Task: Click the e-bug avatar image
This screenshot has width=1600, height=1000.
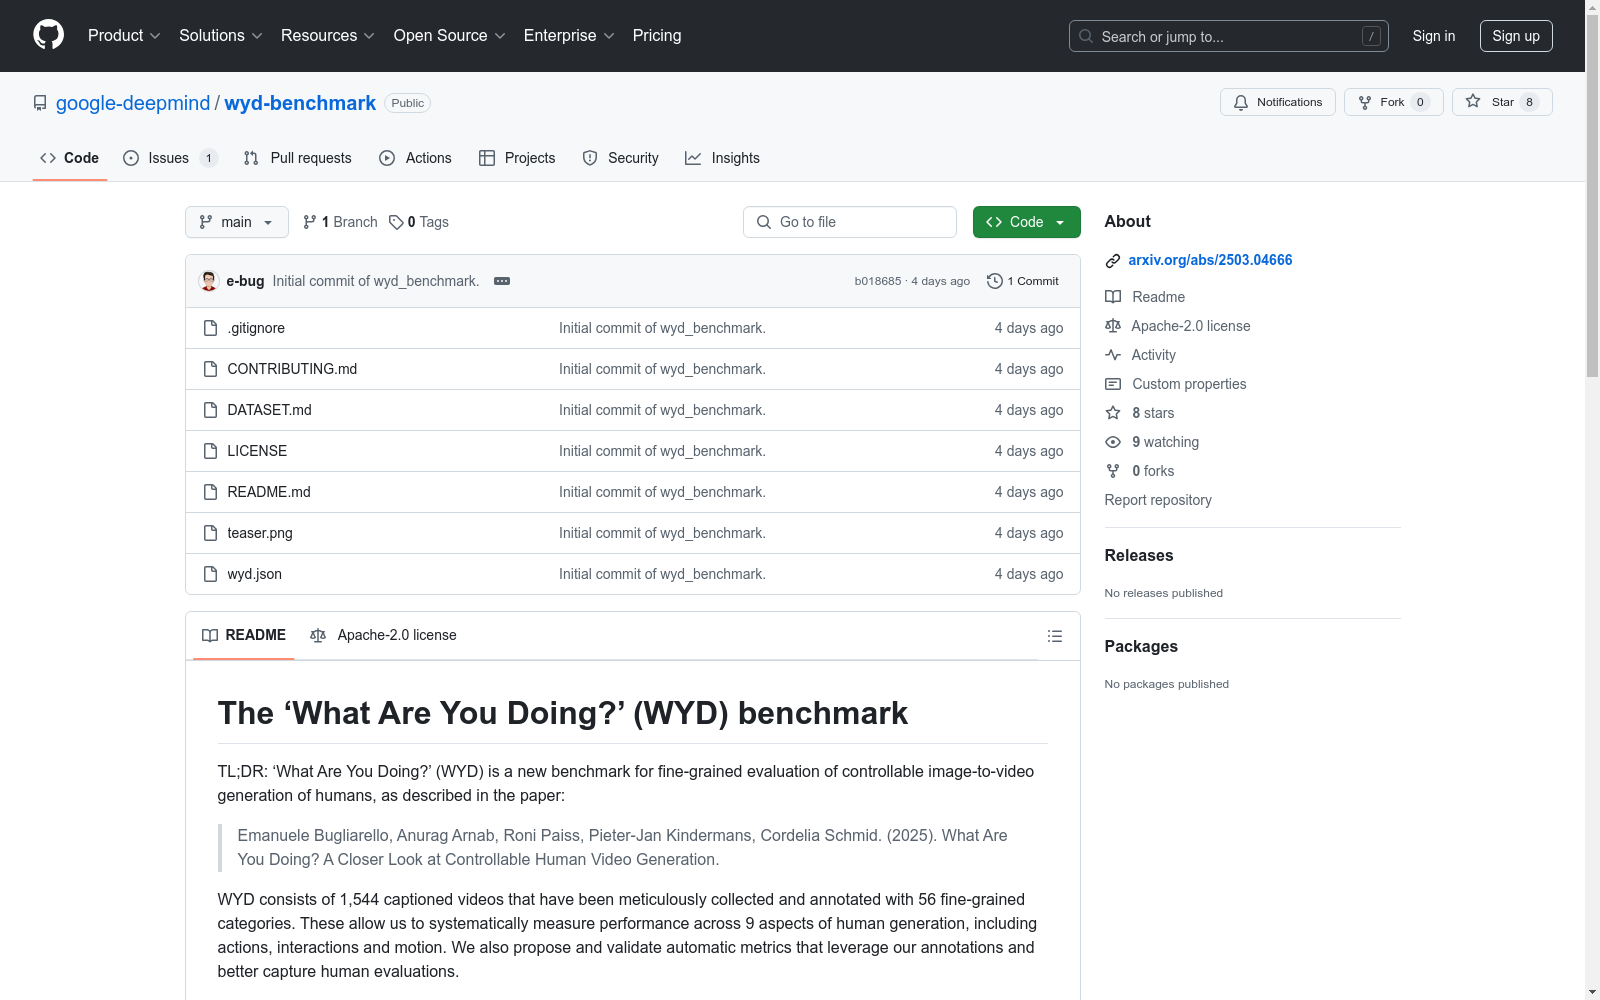Action: [209, 281]
